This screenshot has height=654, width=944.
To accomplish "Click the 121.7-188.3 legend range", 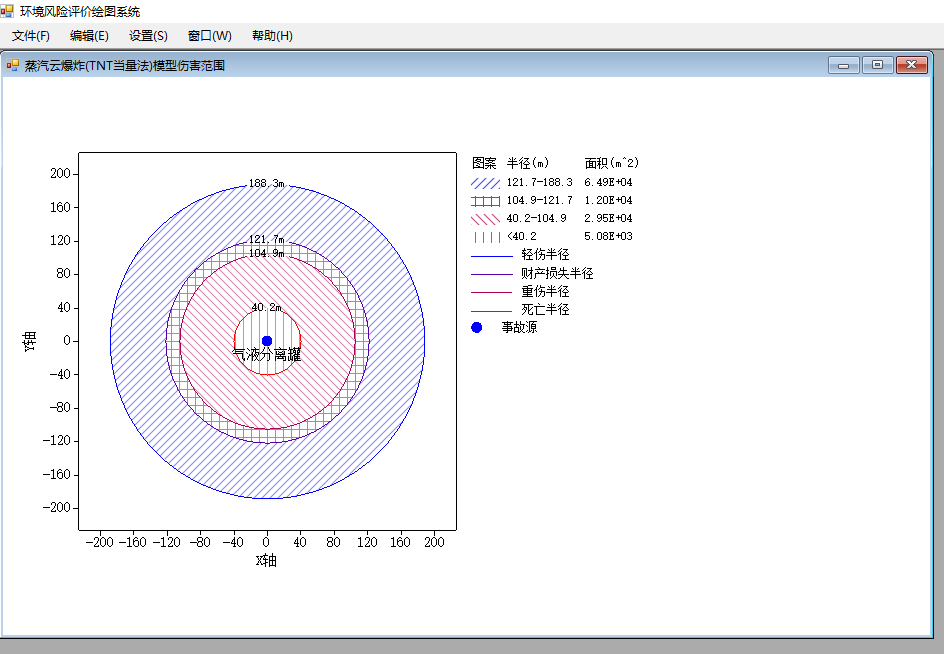I will pos(539,182).
